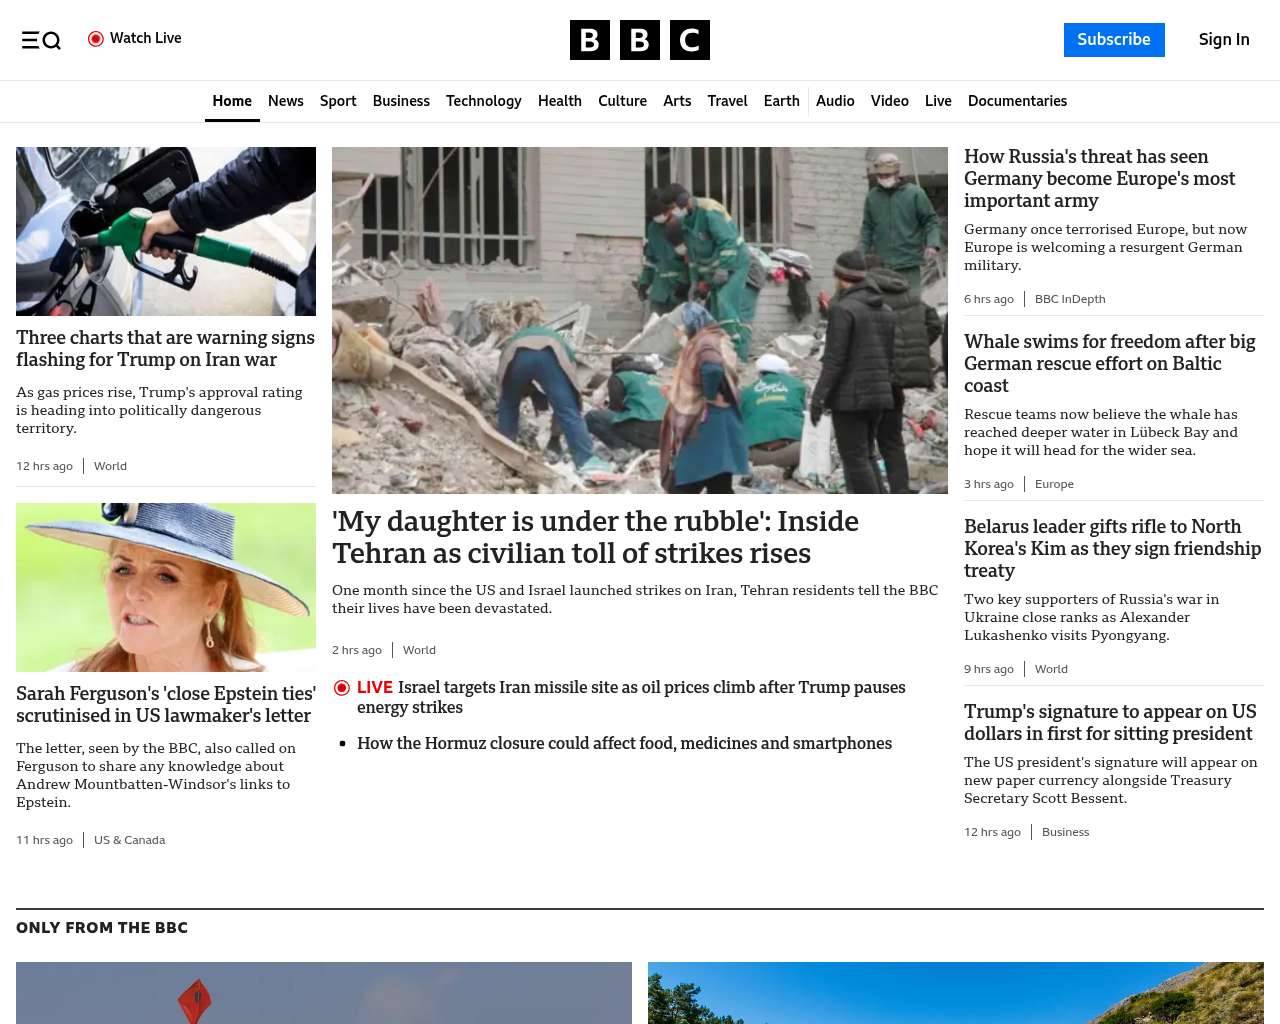Click the red LIVE indicator icon
The width and height of the screenshot is (1280, 1024).
click(342, 688)
